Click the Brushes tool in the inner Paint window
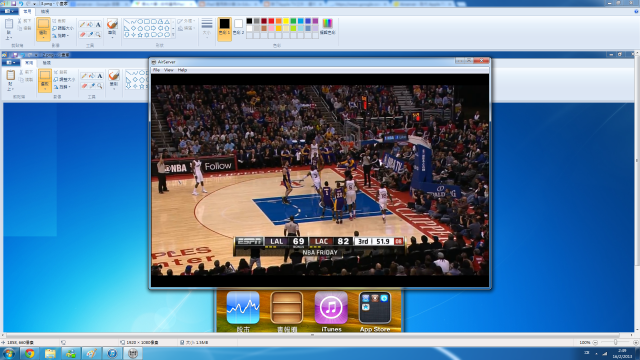This screenshot has width=640, height=360. [114, 76]
